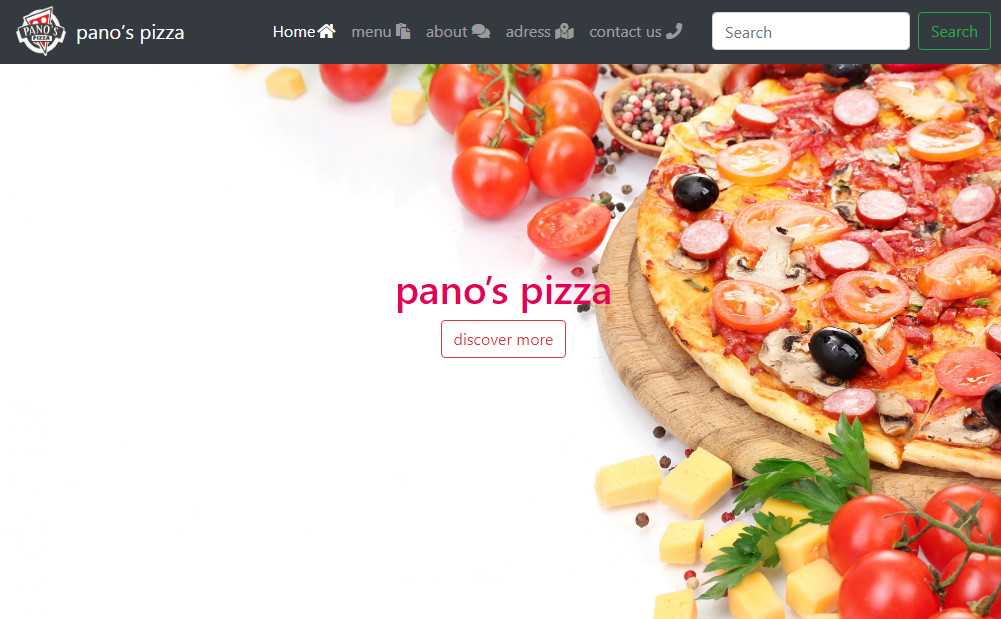Screen dimensions: 1001x619
Task: Click the map marker icon beside adress
Action: coord(564,31)
